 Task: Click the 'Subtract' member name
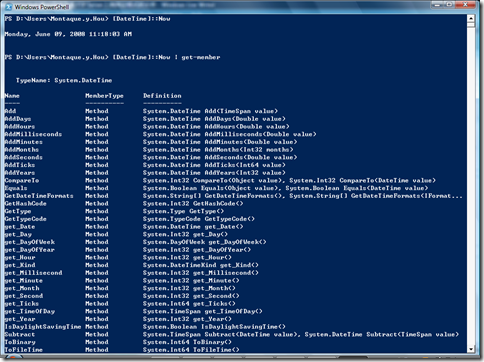tap(20, 334)
